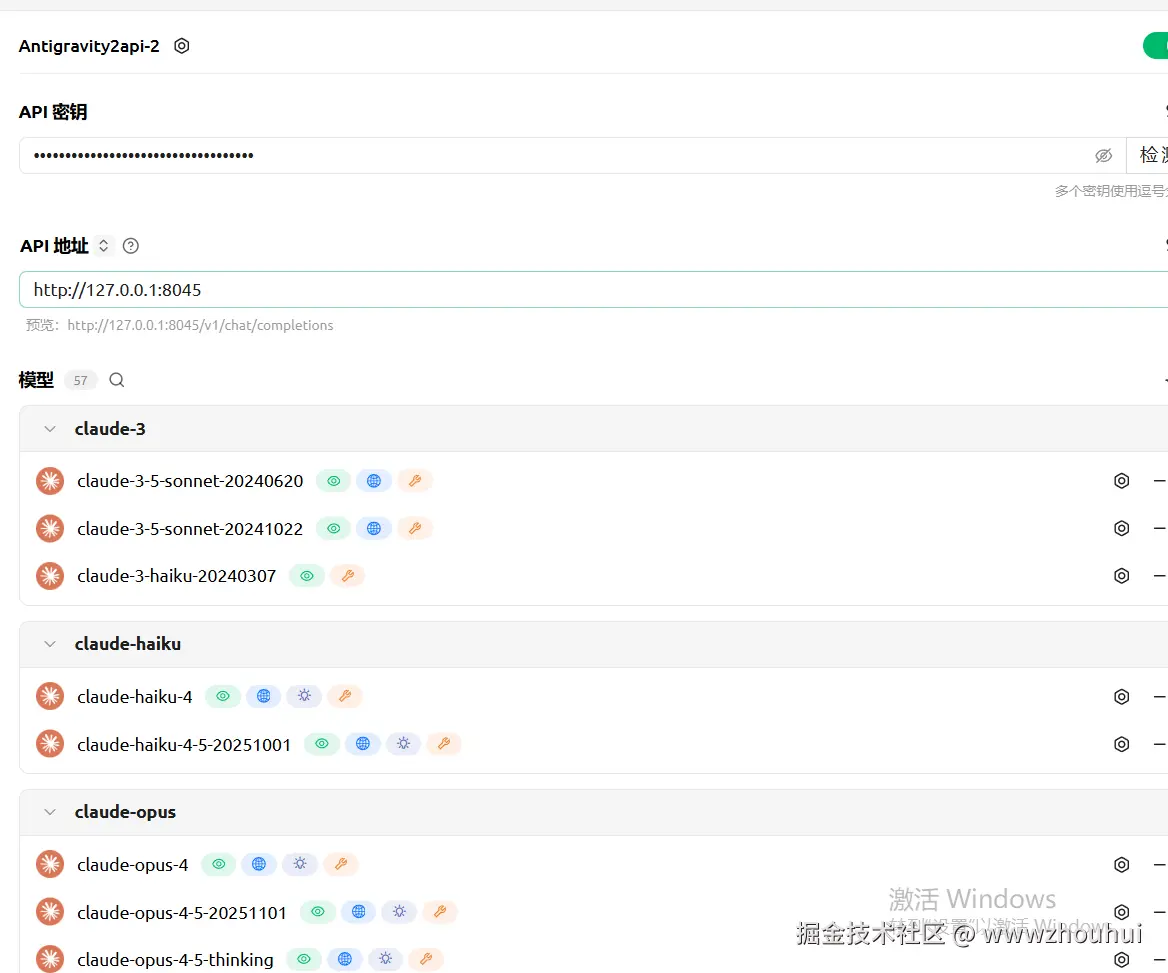Open settings for claude-3-5-sonnet-20241022
Viewport: 1168px width, 973px height.
pos(1121,528)
